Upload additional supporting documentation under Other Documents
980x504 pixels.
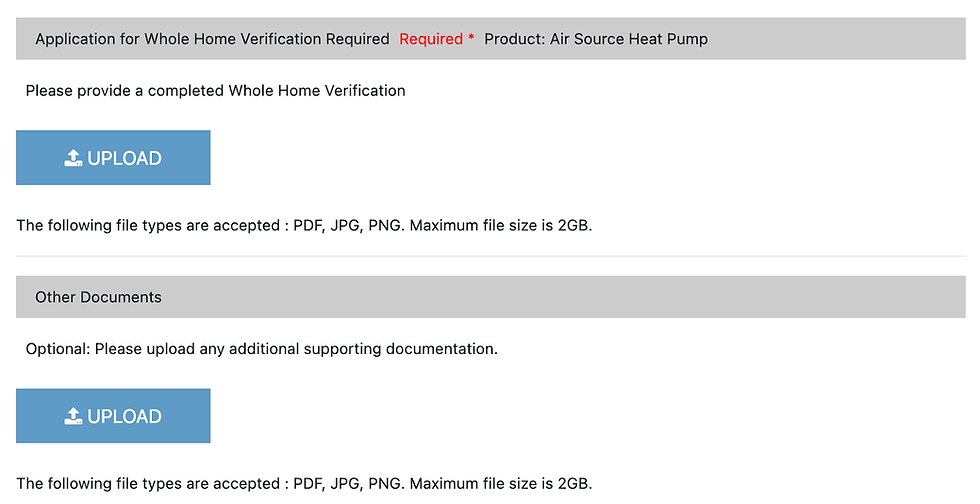(x=113, y=416)
